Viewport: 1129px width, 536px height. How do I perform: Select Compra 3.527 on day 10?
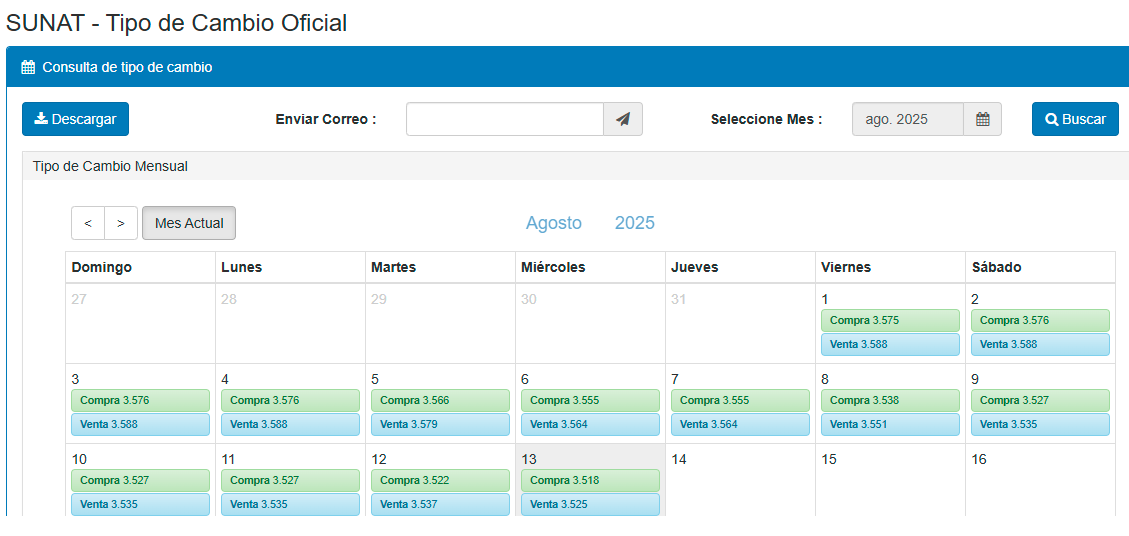(x=140, y=481)
